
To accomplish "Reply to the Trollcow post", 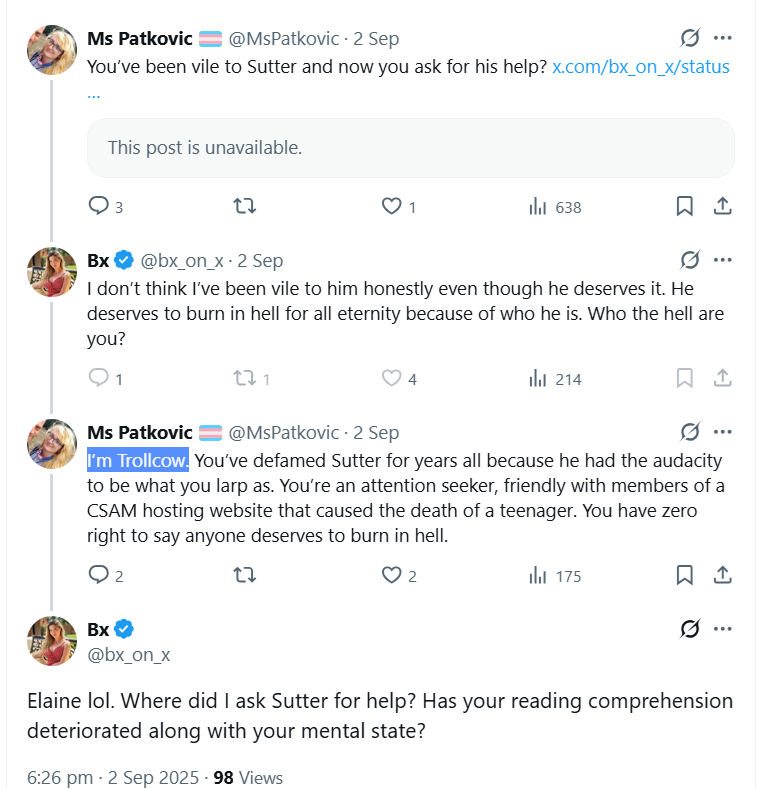I will (99, 575).
